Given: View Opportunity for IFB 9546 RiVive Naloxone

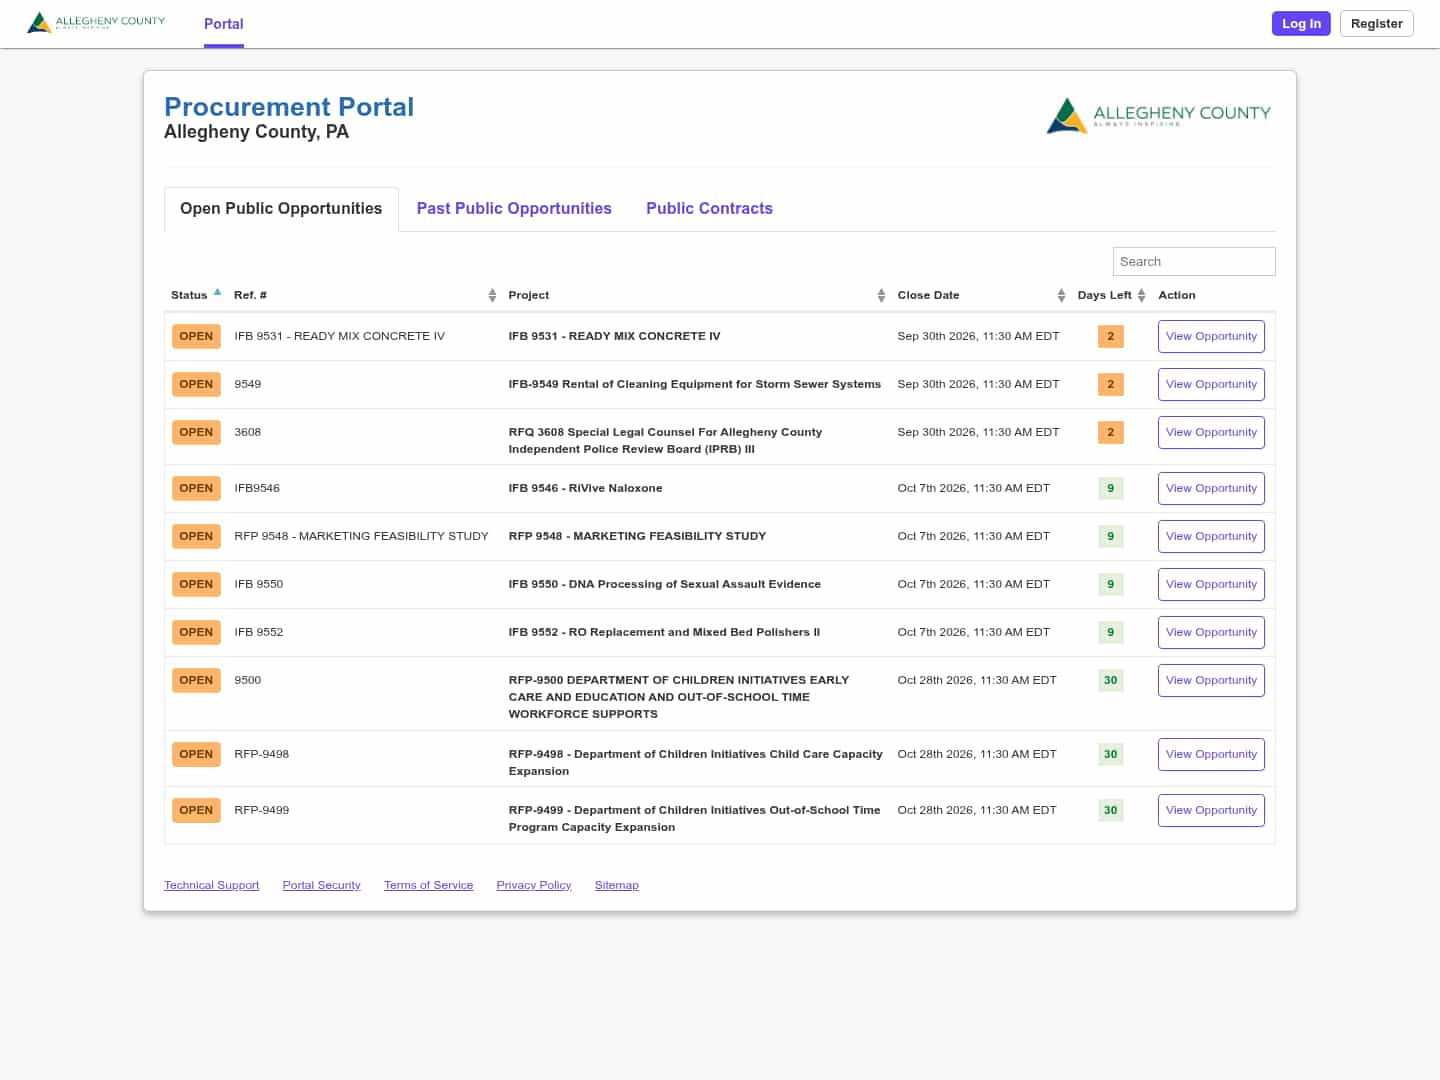Looking at the screenshot, I should tap(1211, 488).
